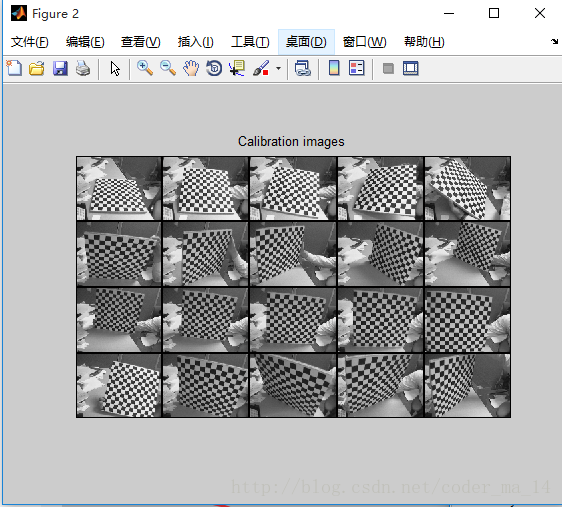Enable the Rotate 3D tool
The width and height of the screenshot is (562, 507).
pyautogui.click(x=214, y=68)
